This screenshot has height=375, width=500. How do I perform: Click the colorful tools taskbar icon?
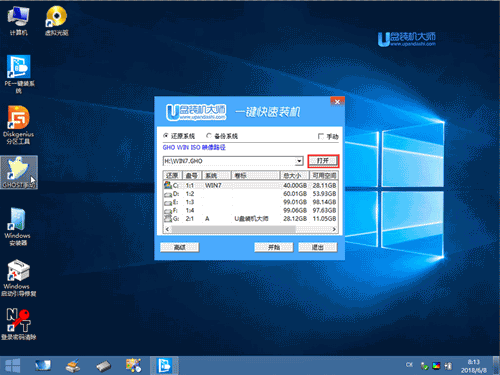[x=133, y=365]
